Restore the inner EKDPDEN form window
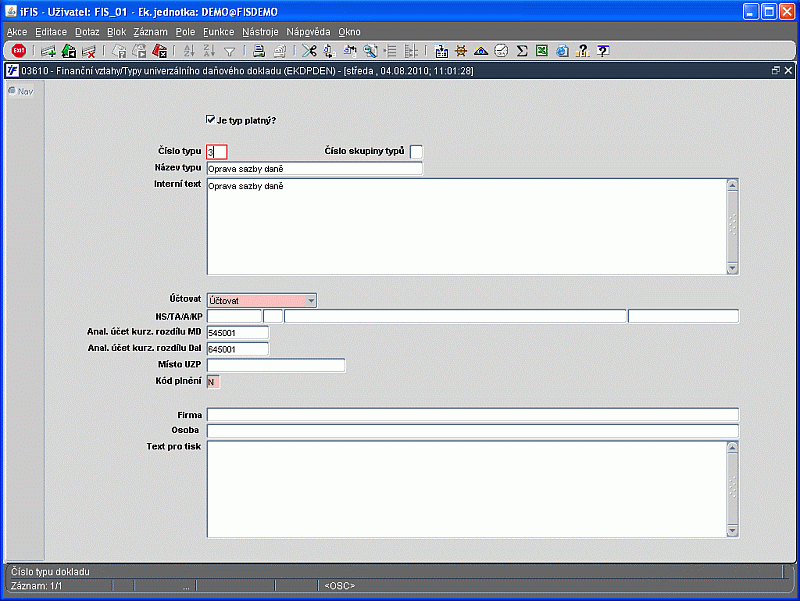 pos(776,70)
